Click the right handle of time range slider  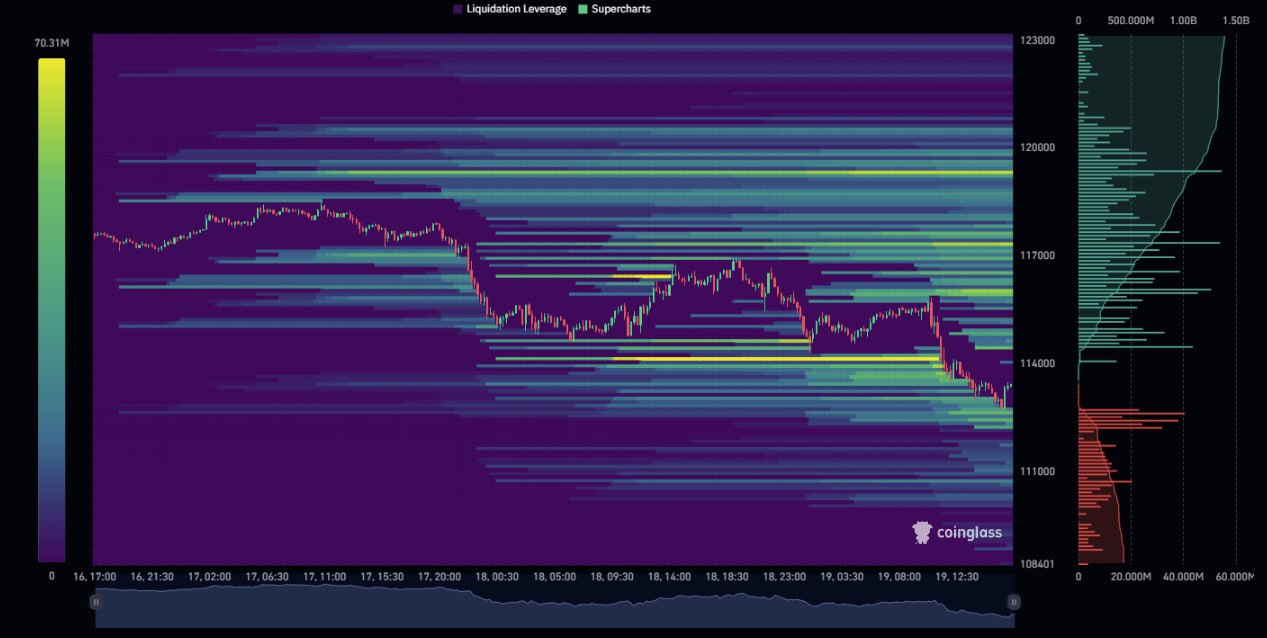pos(1013,602)
